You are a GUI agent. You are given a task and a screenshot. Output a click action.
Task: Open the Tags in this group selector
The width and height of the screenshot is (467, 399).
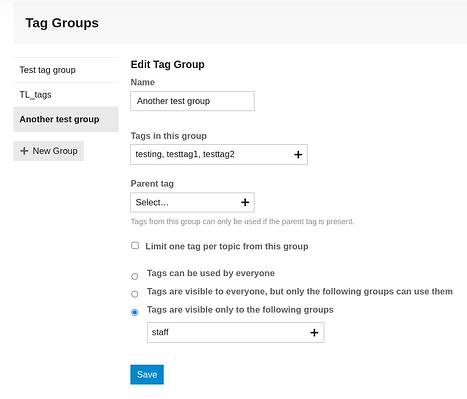click(x=219, y=154)
